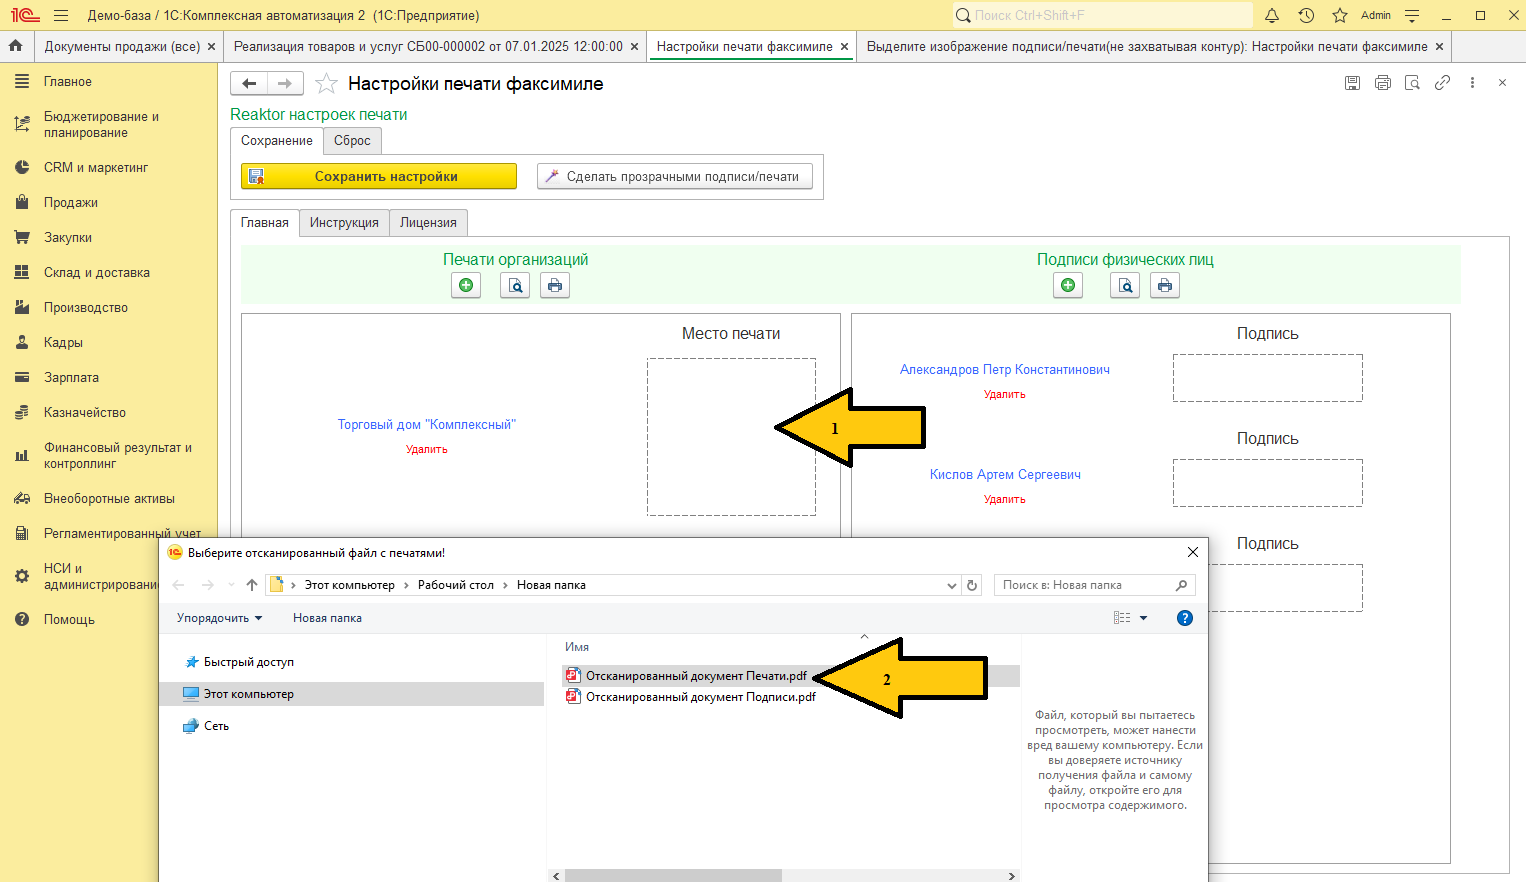The height and width of the screenshot is (882, 1526).
Task: Go to the home start page icon
Action: click(15, 46)
